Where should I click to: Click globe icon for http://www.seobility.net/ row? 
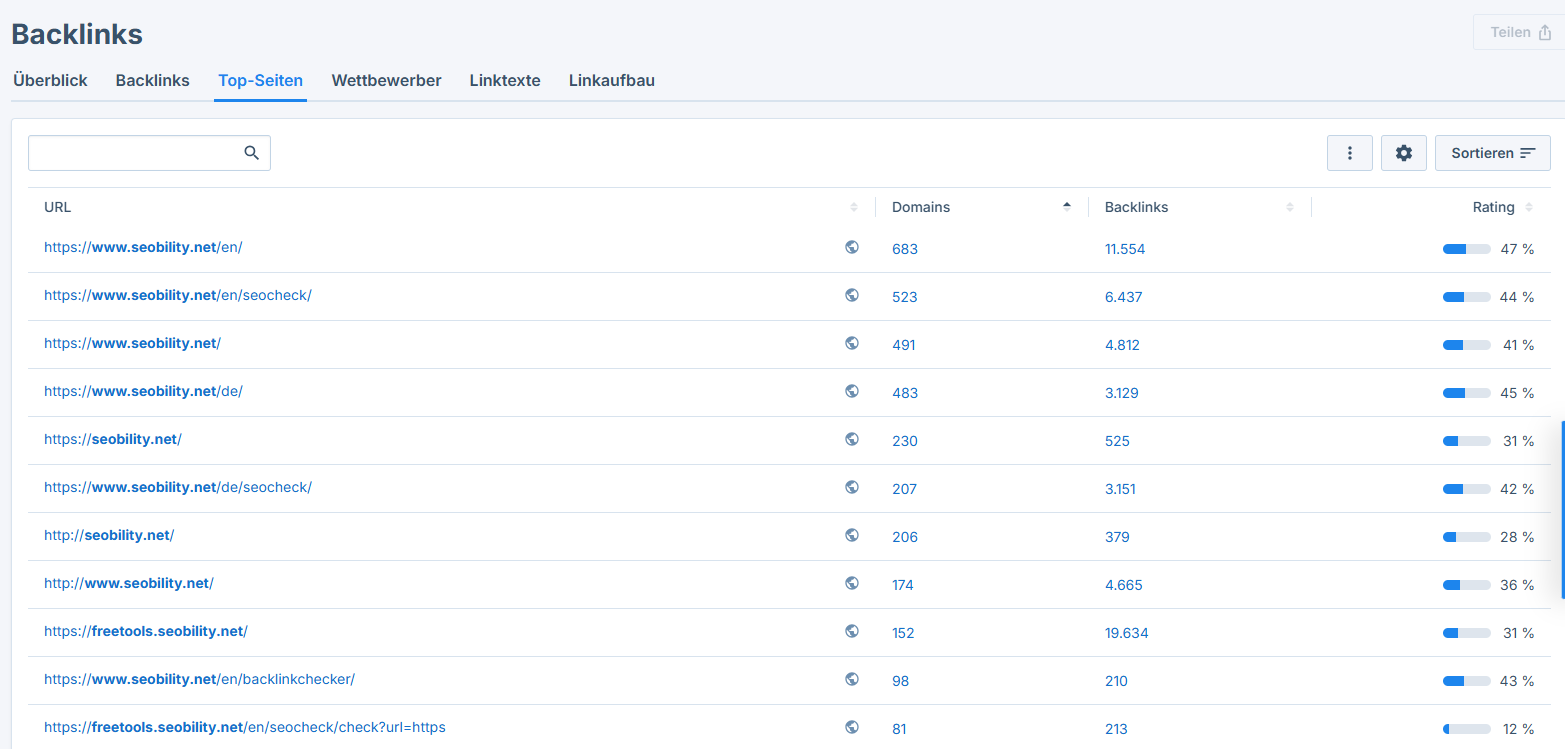point(852,583)
